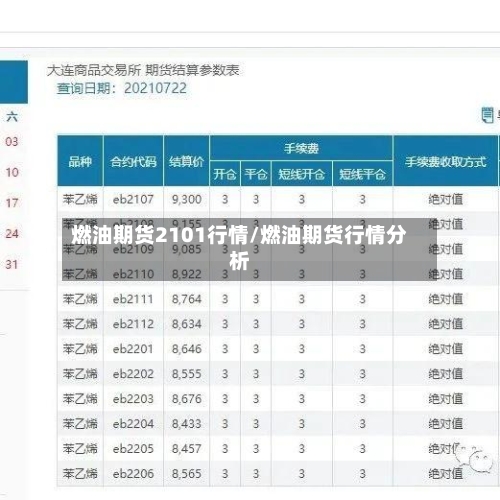Click the 结算价 column header
The height and width of the screenshot is (500, 500).
(x=186, y=162)
